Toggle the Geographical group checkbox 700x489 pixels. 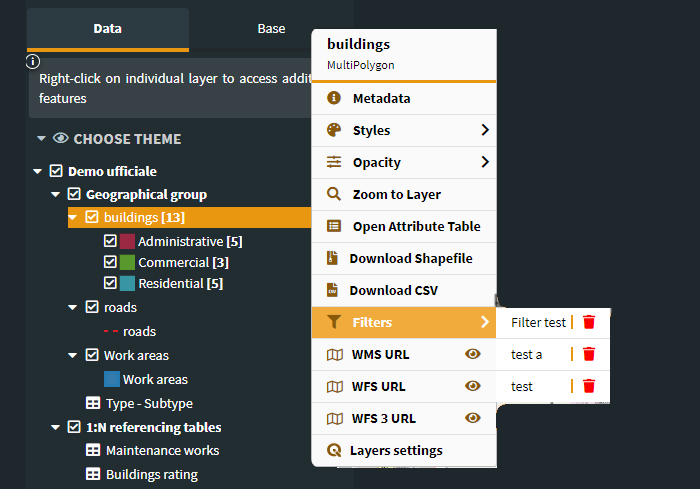tap(74, 194)
